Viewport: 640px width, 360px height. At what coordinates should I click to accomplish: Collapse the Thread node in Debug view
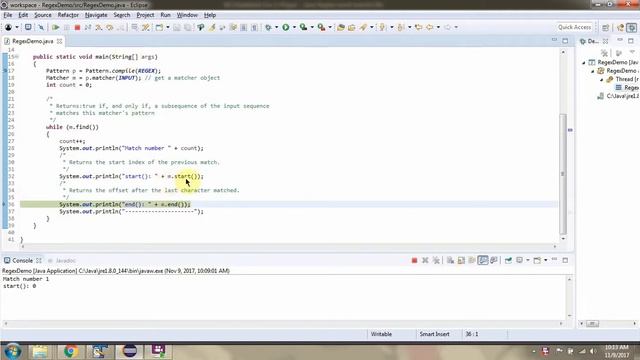click(x=602, y=79)
